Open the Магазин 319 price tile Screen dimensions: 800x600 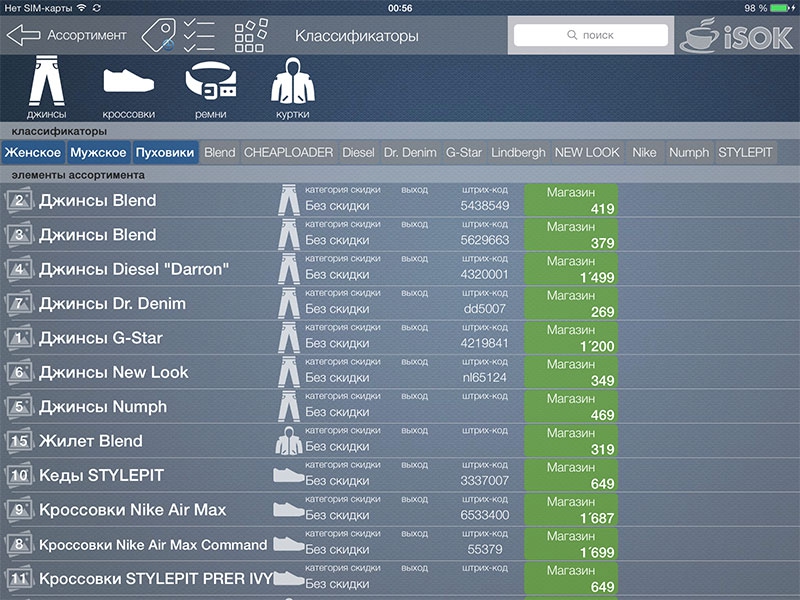coord(571,441)
